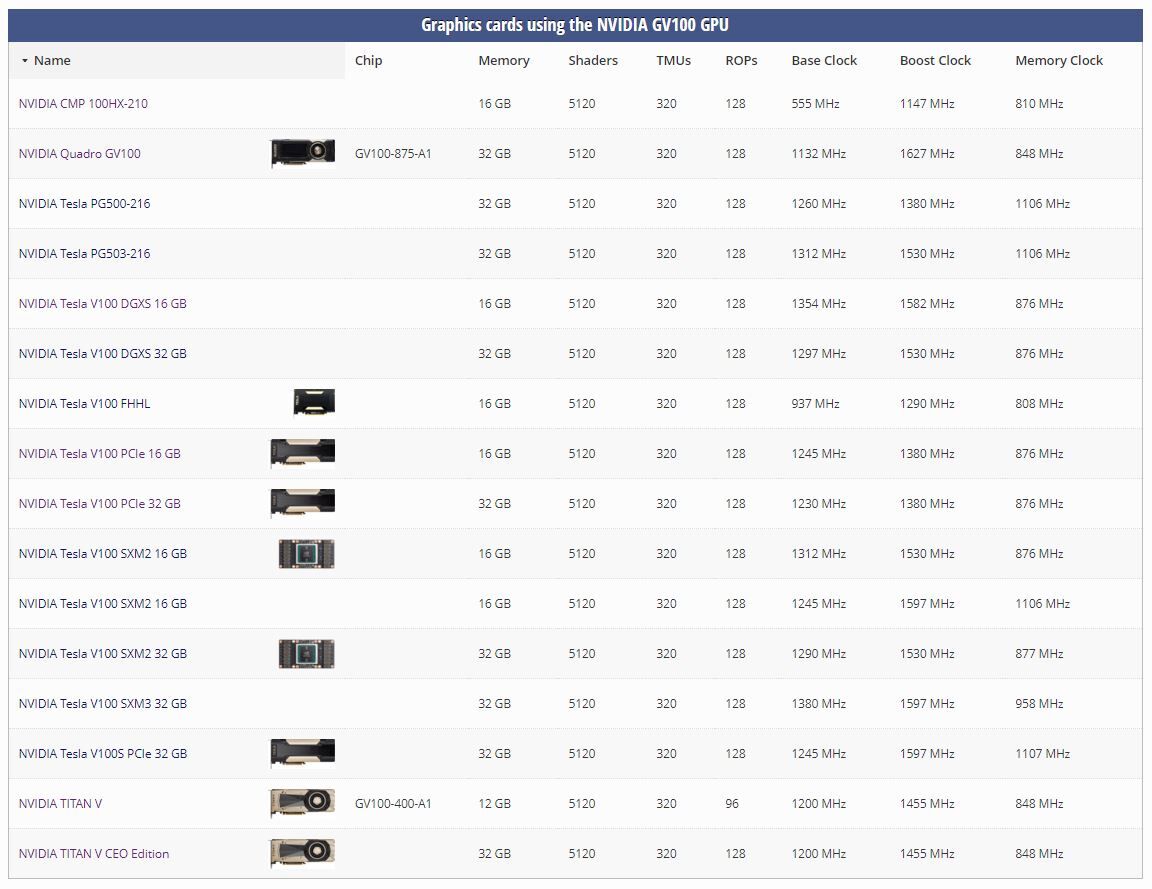Open NVIDIA Quadro GV100 link
Viewport: 1152px width, 889px height.
pos(79,154)
